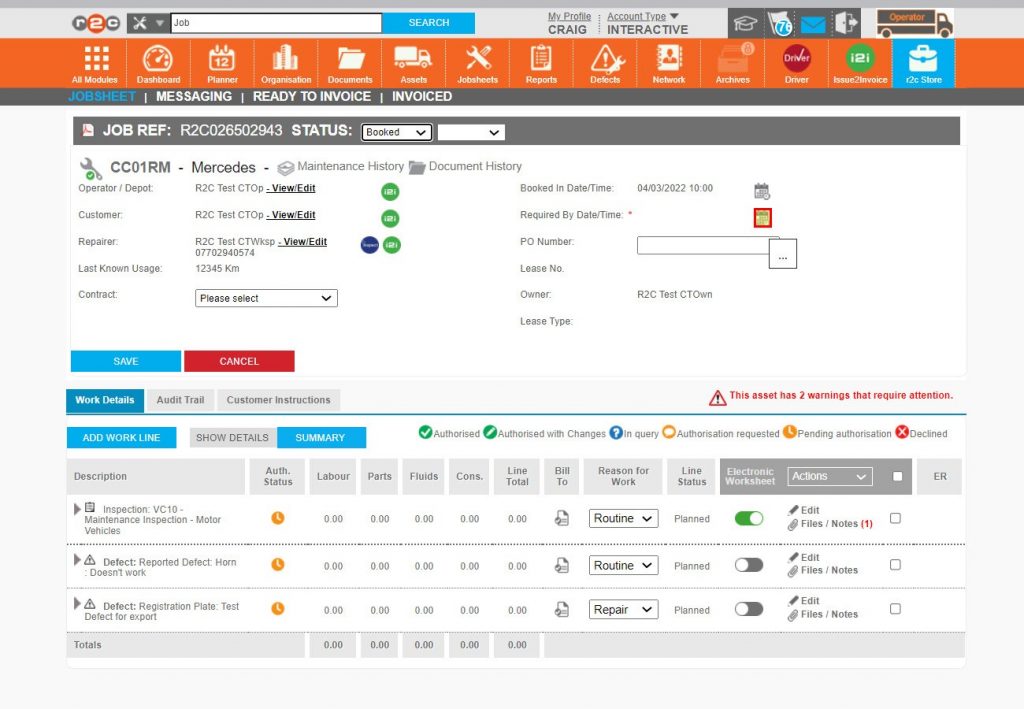Open the Actions dropdown in table header

coord(829,476)
